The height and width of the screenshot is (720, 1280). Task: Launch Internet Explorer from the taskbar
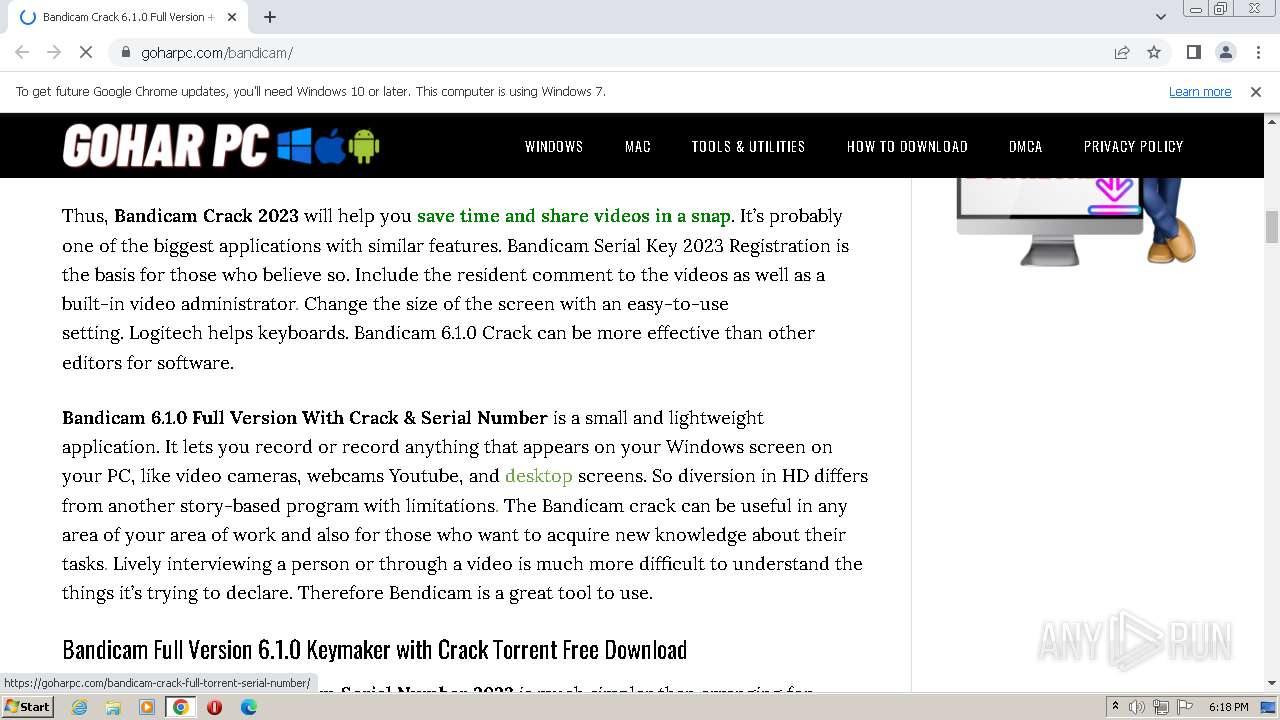pyautogui.click(x=79, y=707)
